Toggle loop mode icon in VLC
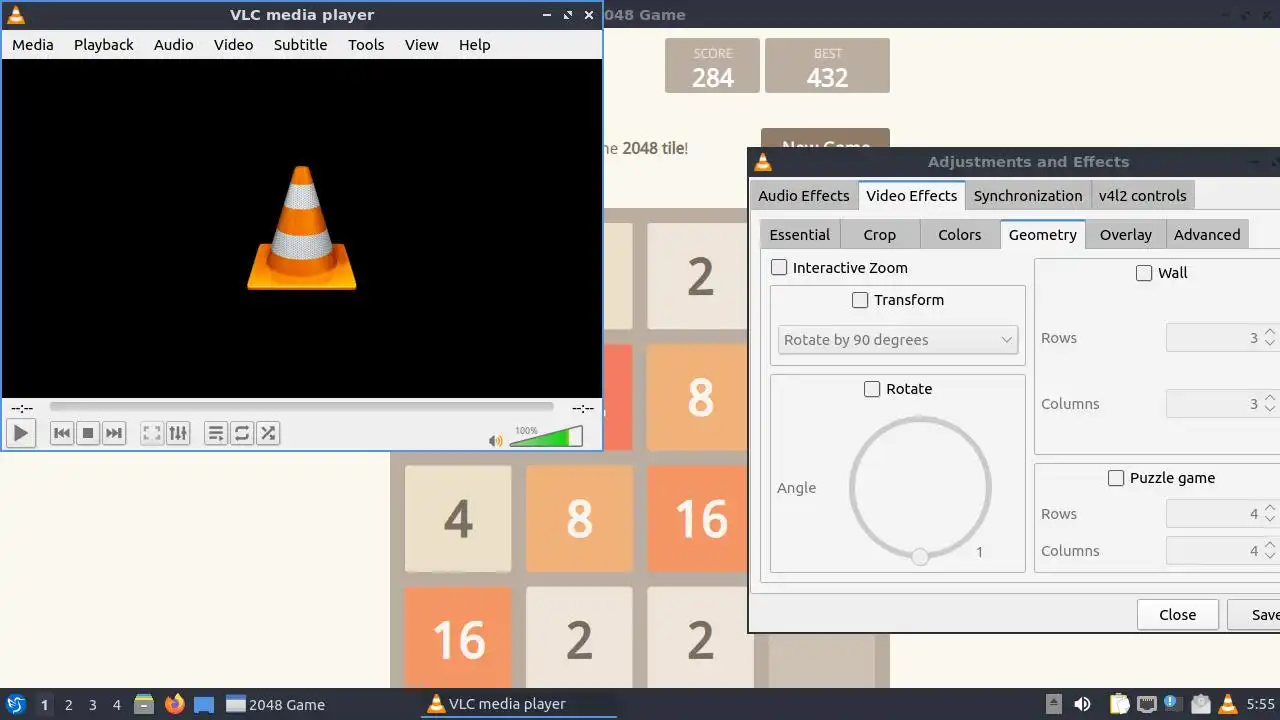 pos(242,433)
